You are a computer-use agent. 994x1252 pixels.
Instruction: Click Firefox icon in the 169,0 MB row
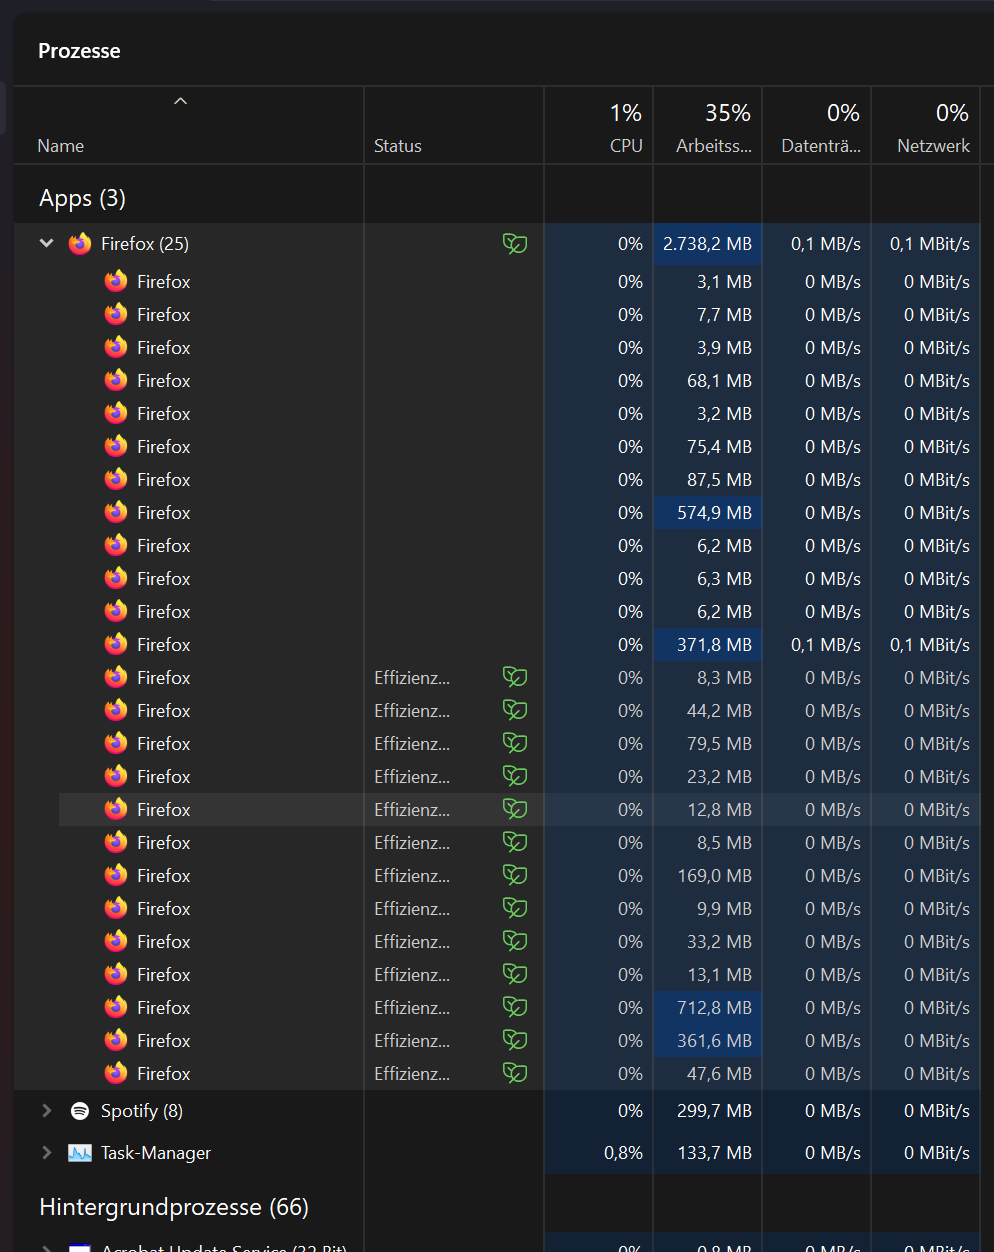(x=116, y=875)
